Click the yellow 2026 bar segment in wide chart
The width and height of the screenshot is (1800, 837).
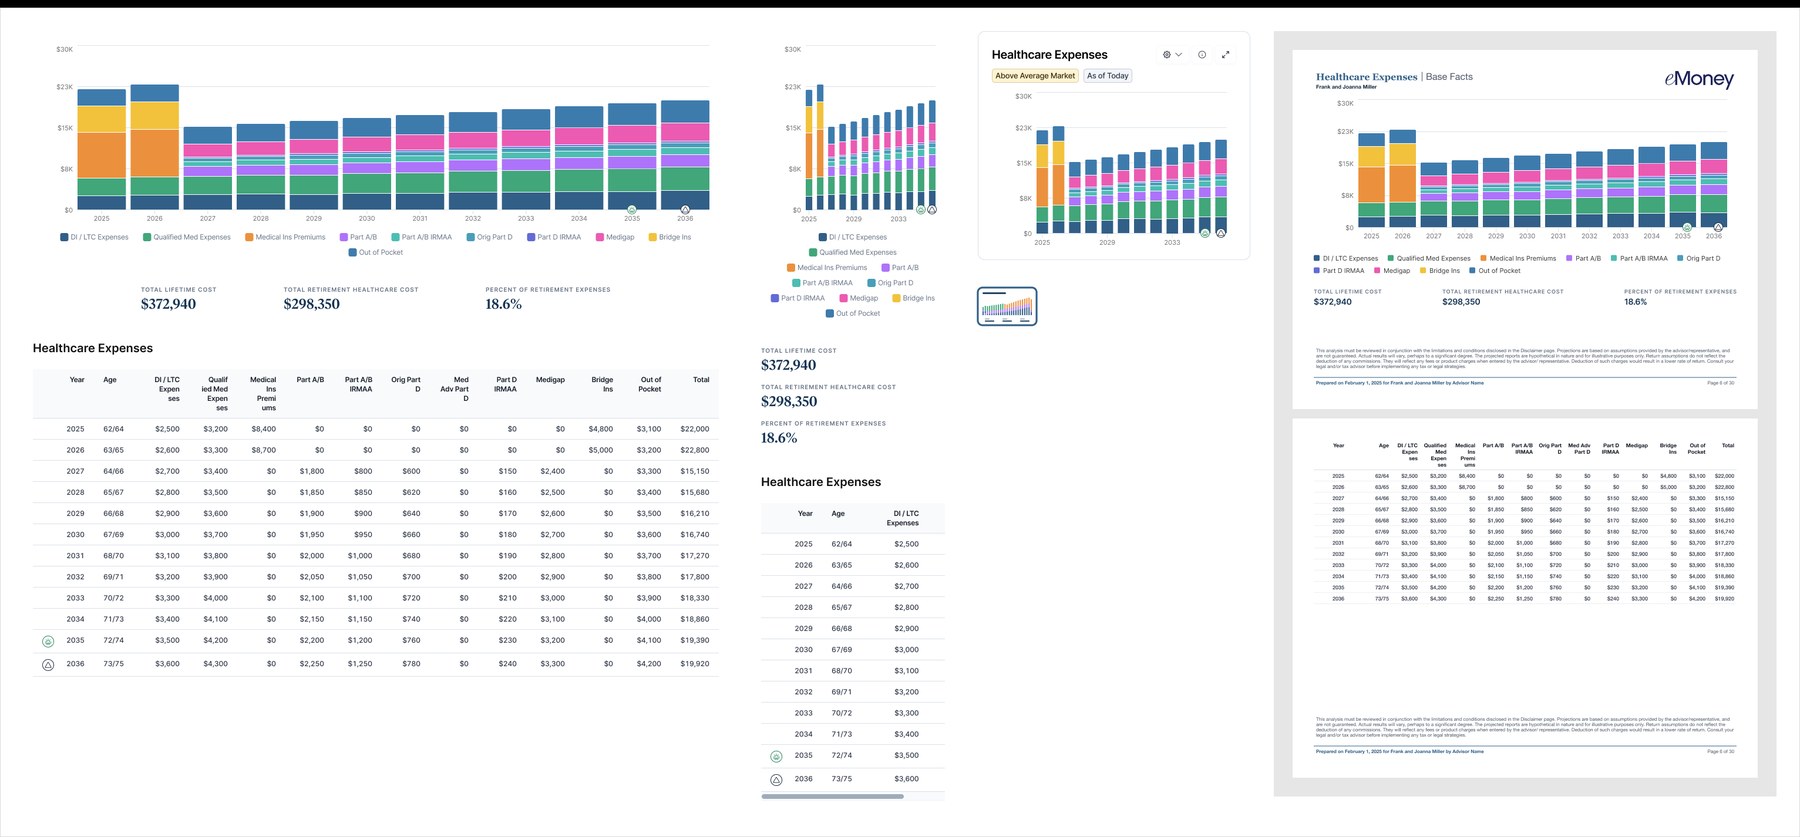pyautogui.click(x=154, y=115)
